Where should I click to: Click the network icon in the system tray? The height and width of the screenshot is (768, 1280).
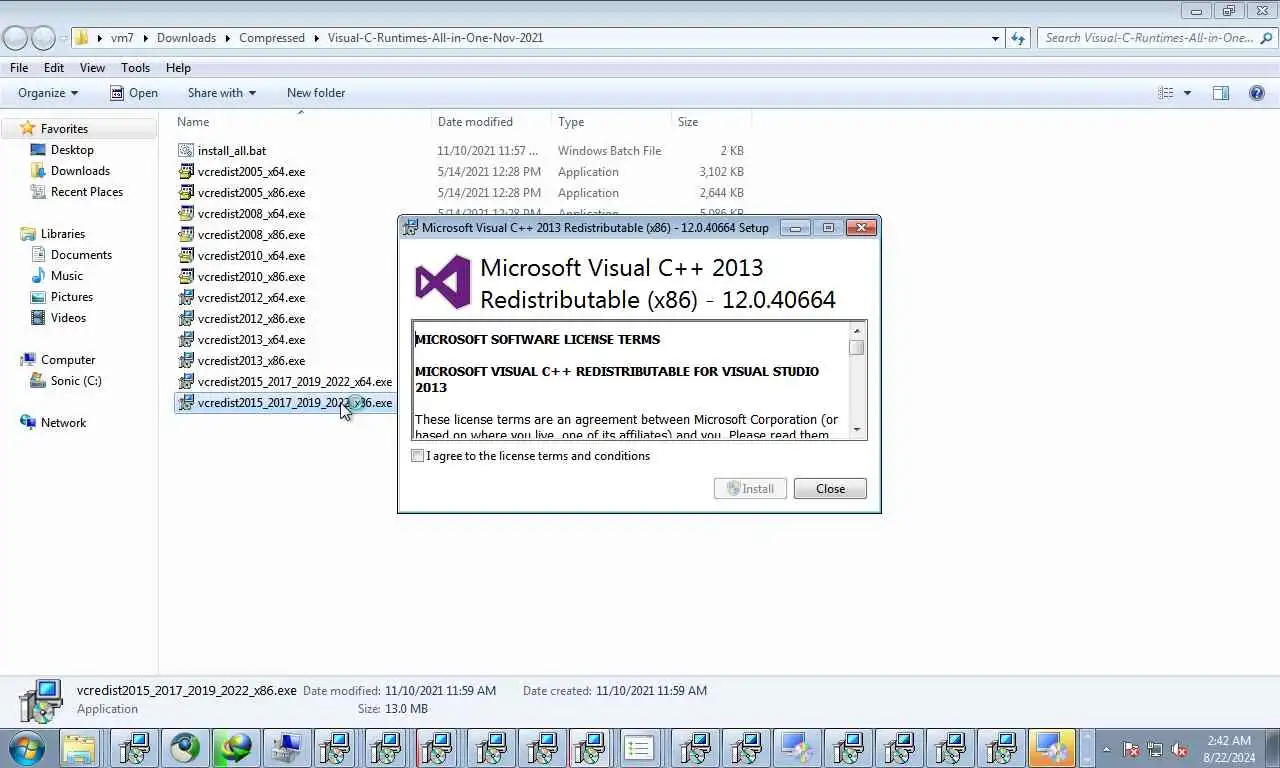1155,748
